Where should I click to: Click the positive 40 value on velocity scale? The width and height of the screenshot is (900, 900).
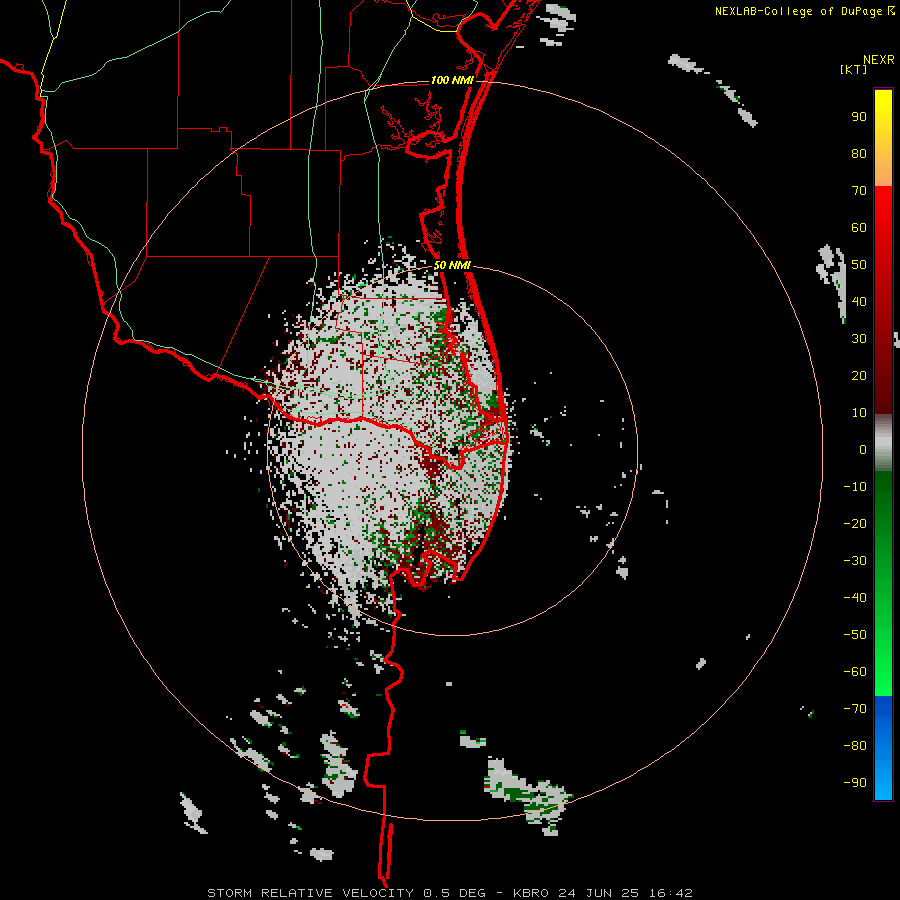pyautogui.click(x=859, y=302)
